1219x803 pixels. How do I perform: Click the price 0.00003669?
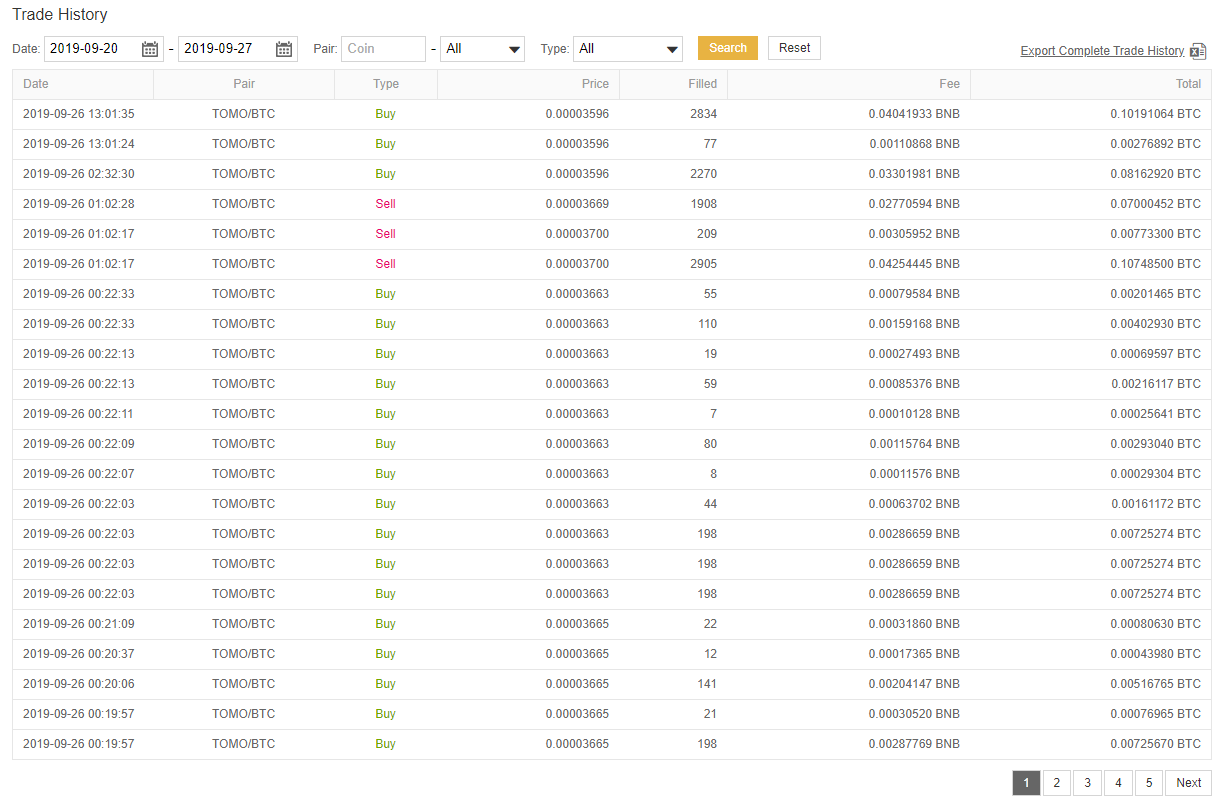pos(577,204)
